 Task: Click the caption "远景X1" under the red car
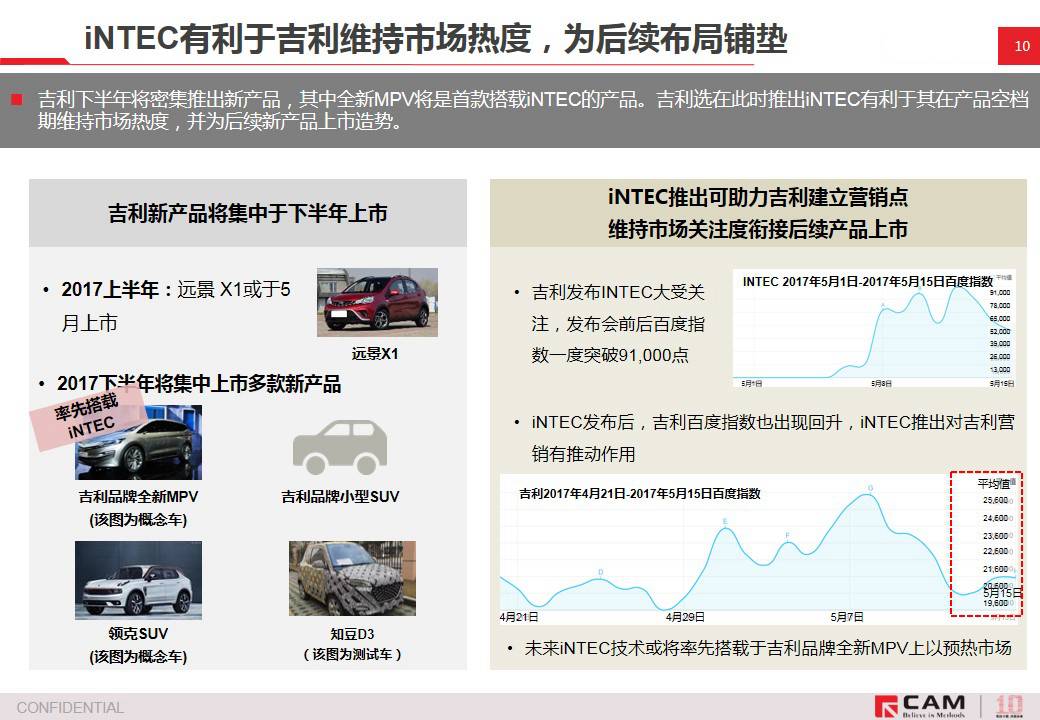tap(375, 353)
